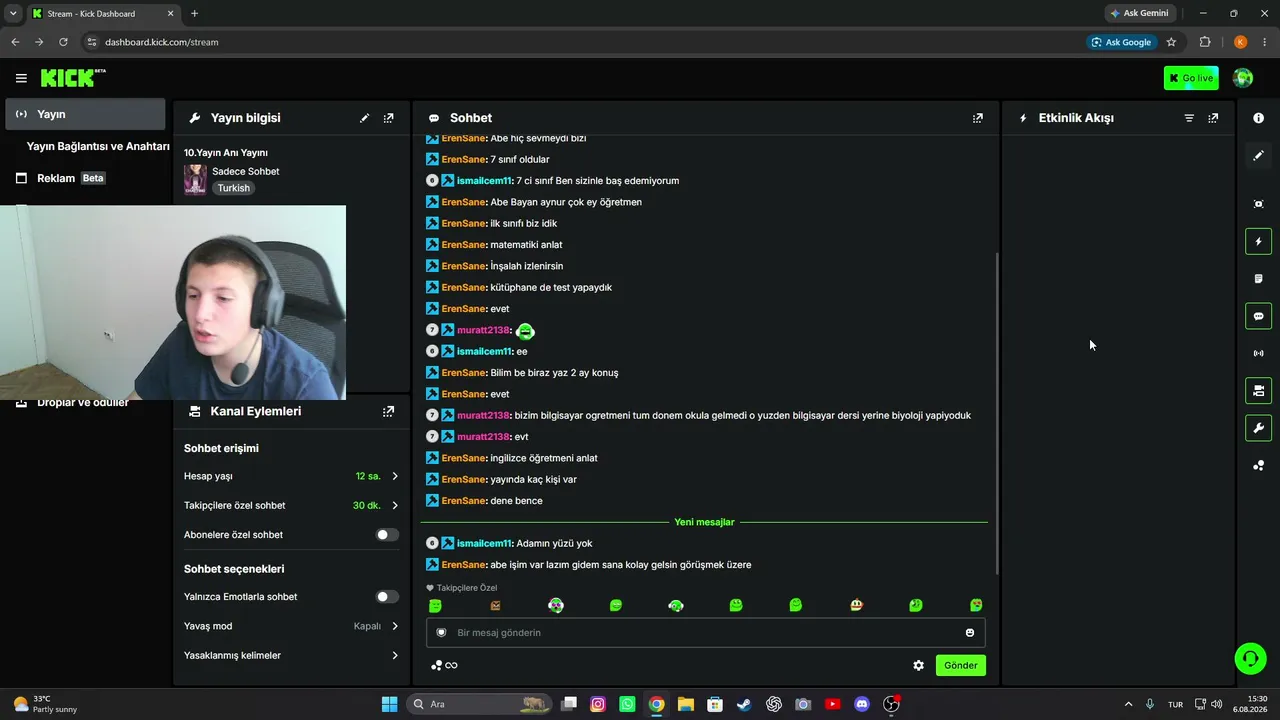Pop out the Kanal Eylemleri panel
1280x720 pixels.
(389, 411)
